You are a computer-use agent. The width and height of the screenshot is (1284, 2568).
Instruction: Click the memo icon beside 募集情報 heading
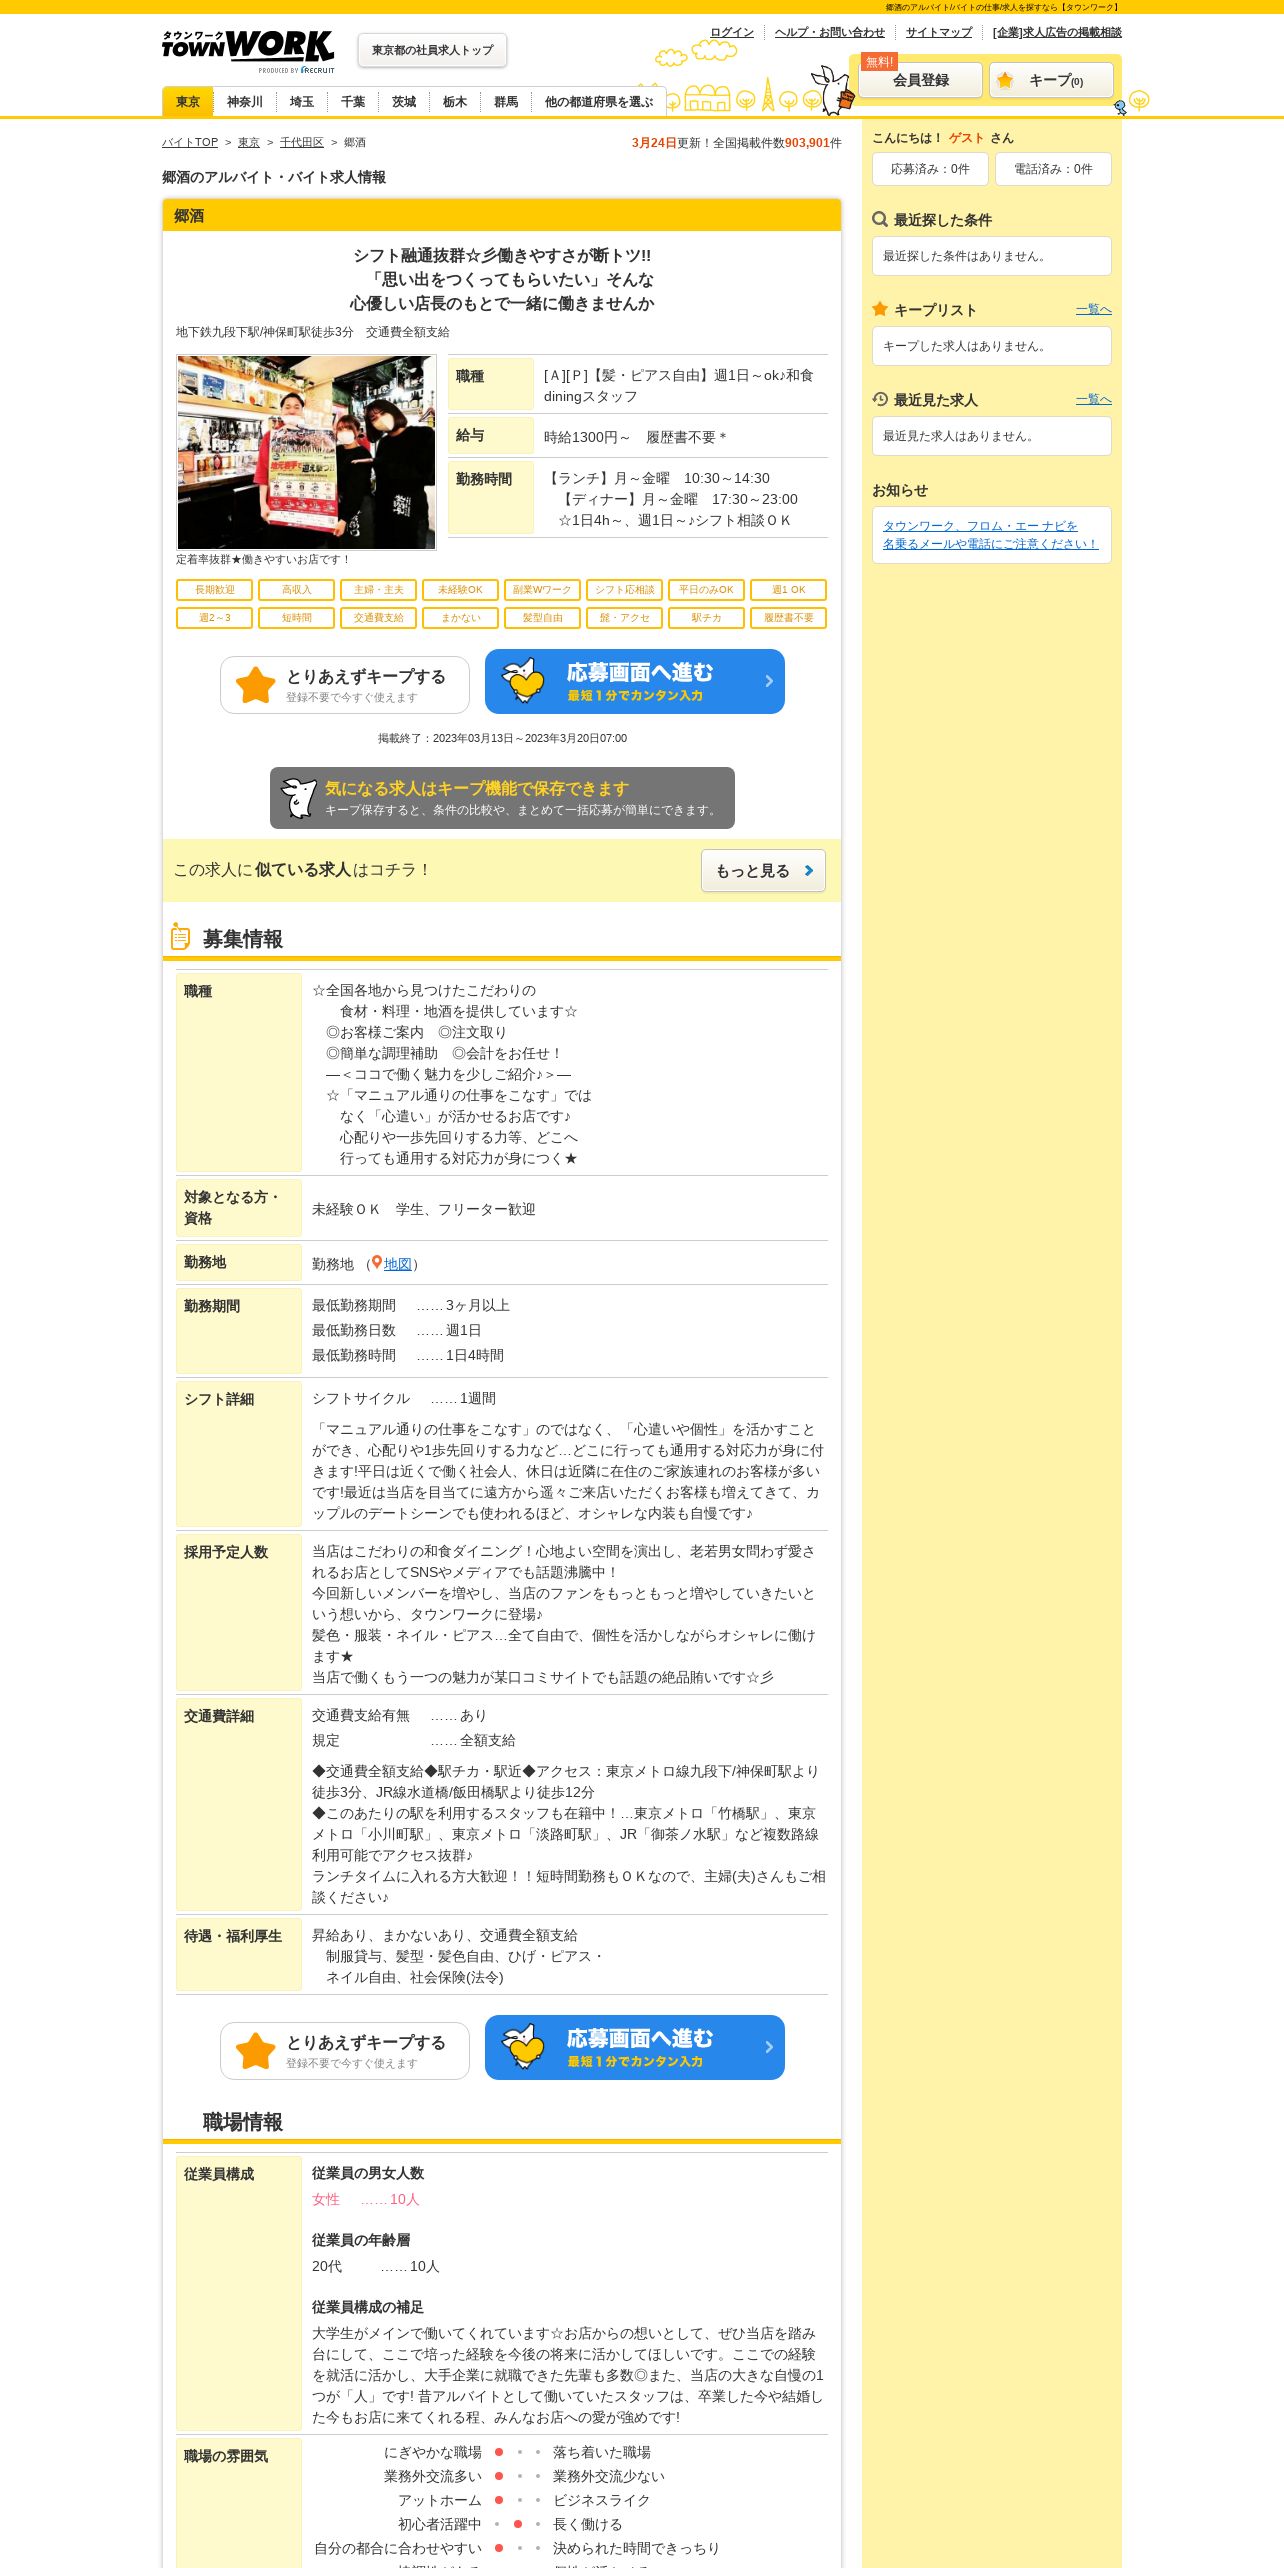[x=181, y=937]
